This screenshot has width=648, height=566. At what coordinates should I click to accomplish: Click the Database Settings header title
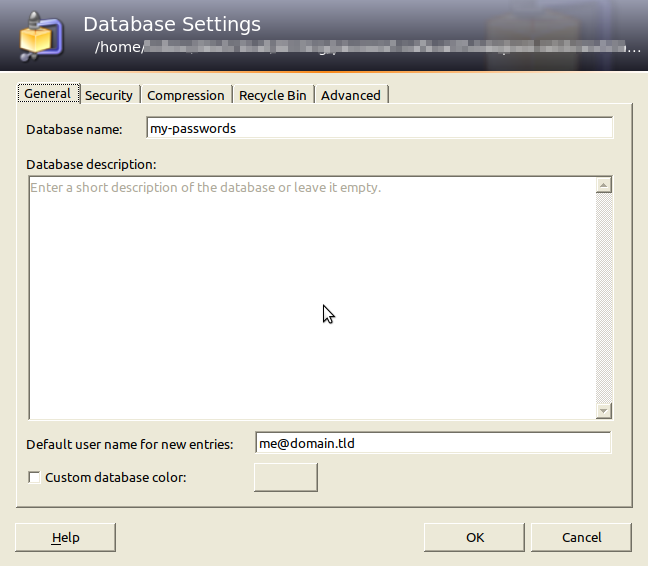171,24
